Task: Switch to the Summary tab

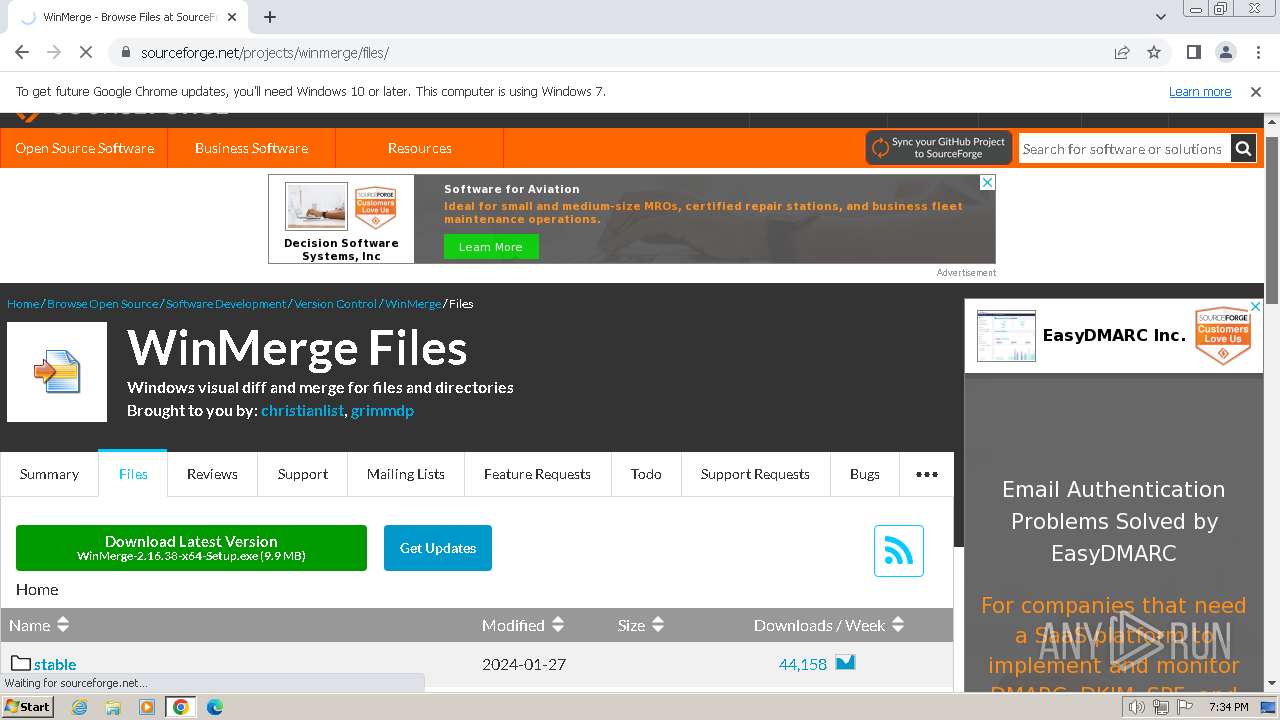Action: tap(49, 474)
